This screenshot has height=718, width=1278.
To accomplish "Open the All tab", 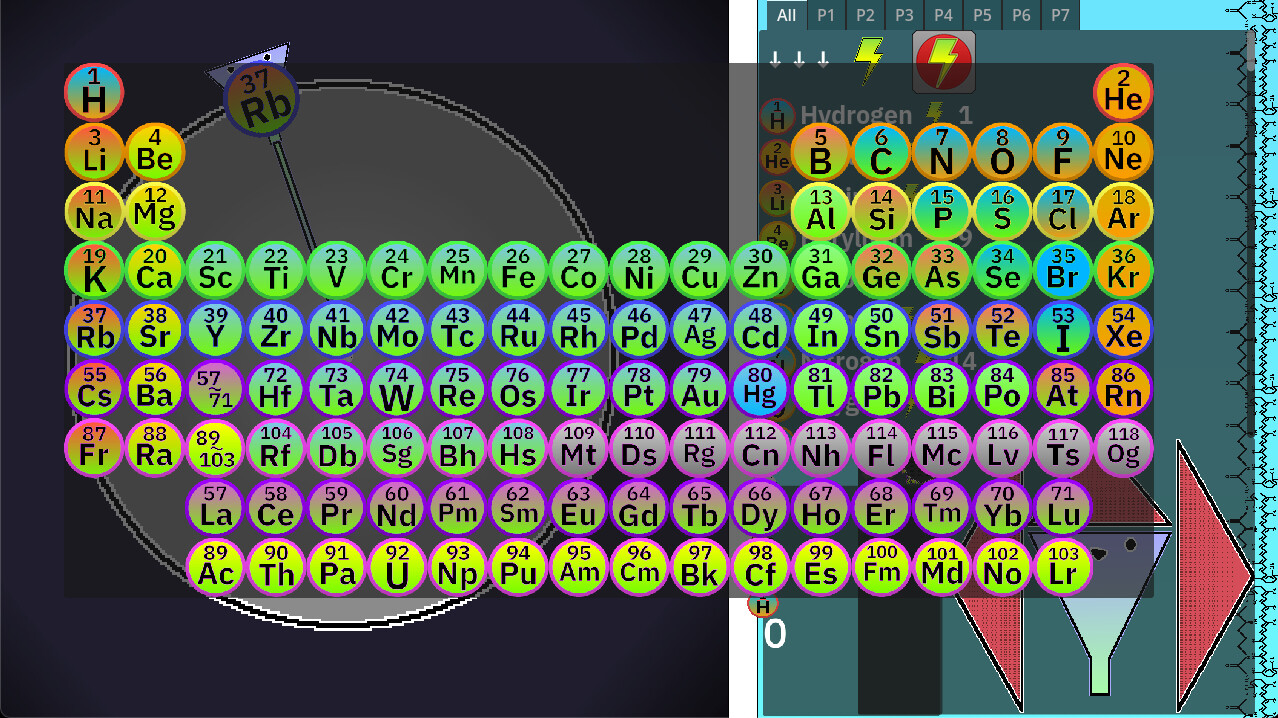I will coord(786,15).
